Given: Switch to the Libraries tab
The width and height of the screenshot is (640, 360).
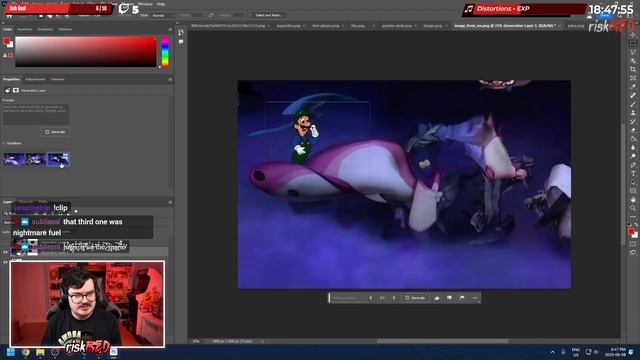Looking at the screenshot, I should click(x=58, y=79).
